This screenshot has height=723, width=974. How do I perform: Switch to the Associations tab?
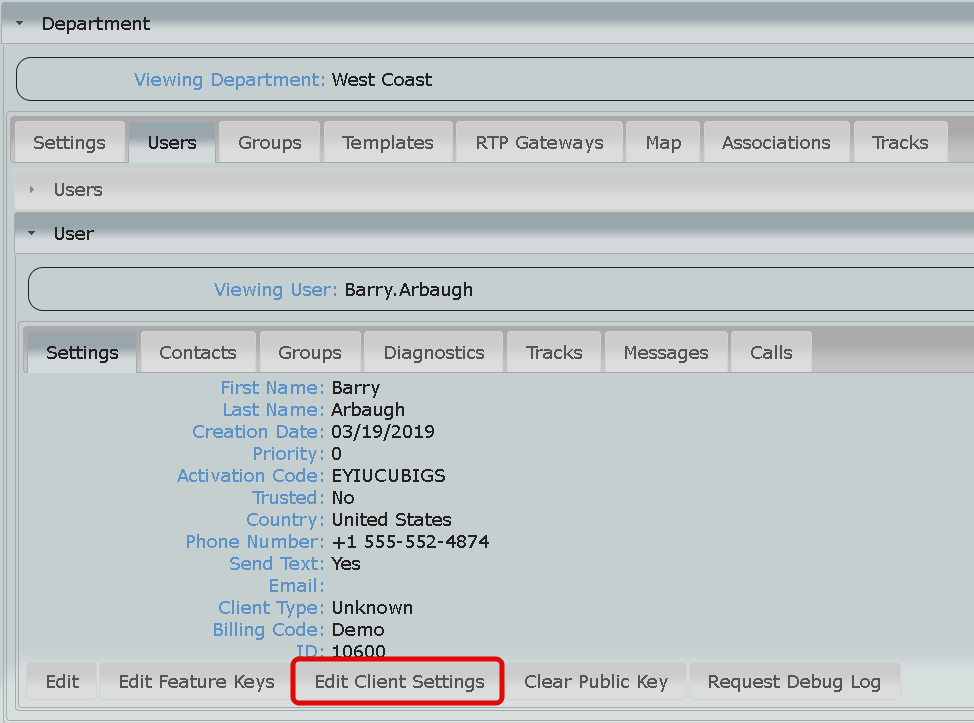click(x=776, y=143)
